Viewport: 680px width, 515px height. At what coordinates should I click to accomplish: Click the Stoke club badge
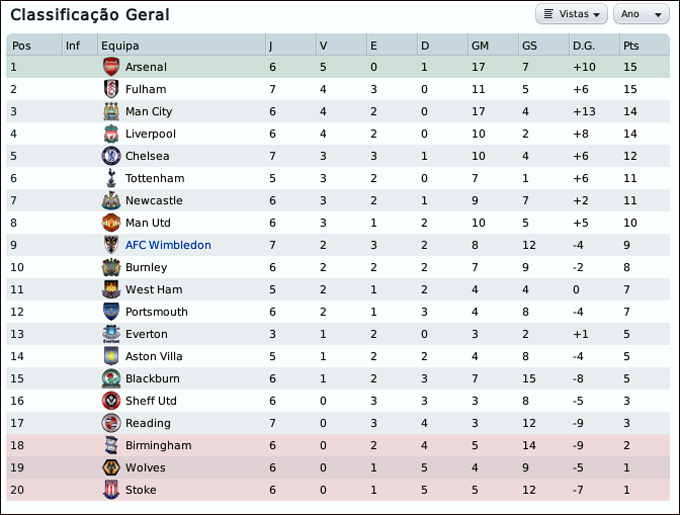point(110,490)
